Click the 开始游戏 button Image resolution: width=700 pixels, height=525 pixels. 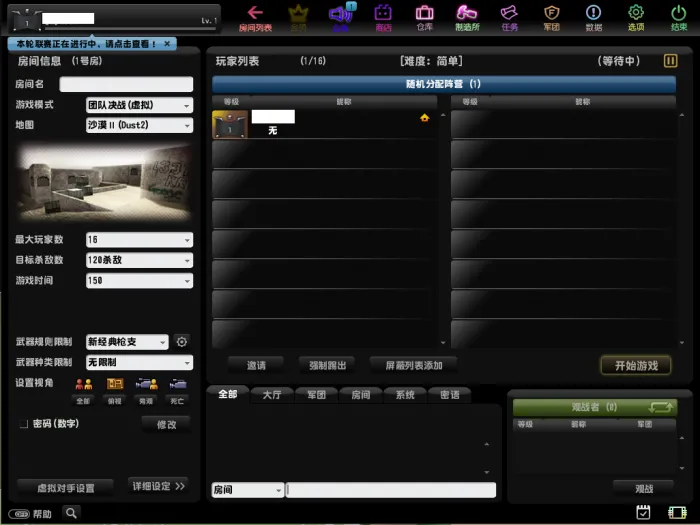point(636,366)
